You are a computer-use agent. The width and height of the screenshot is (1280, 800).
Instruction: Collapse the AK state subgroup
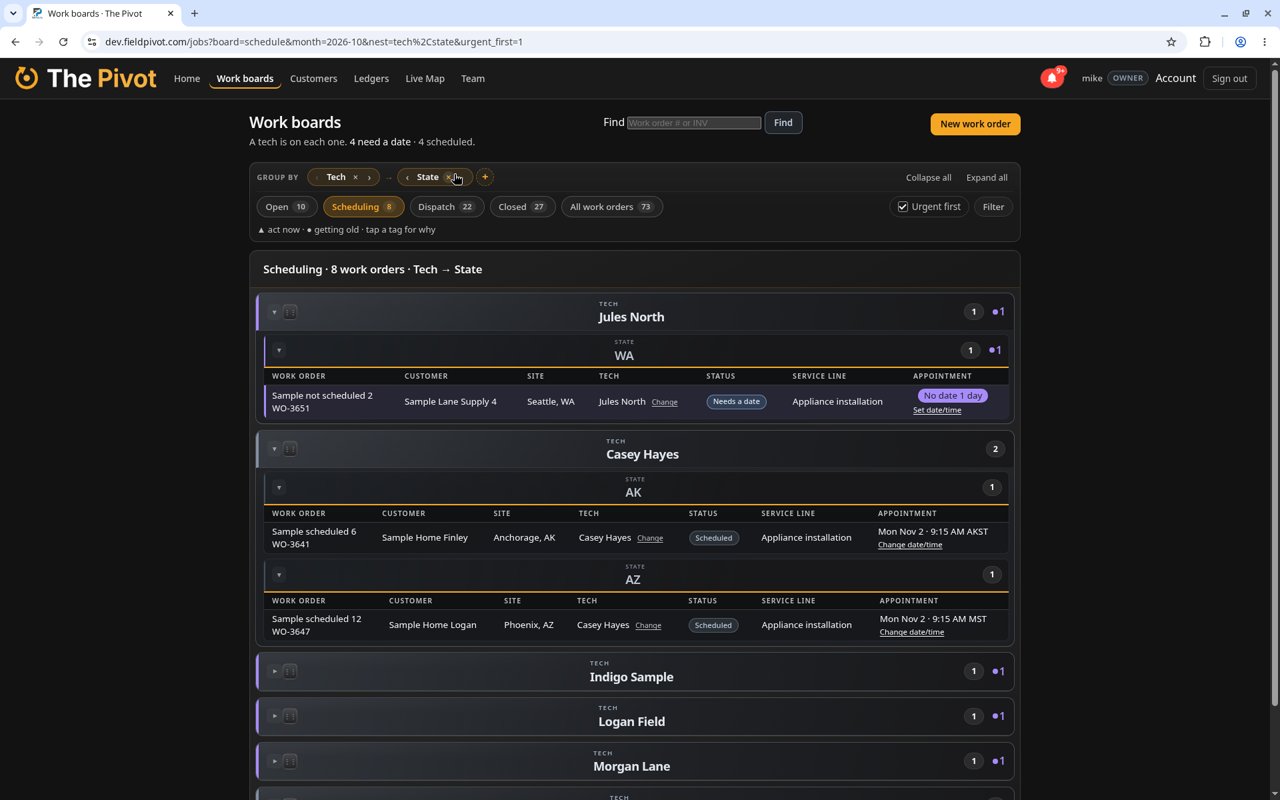(279, 488)
